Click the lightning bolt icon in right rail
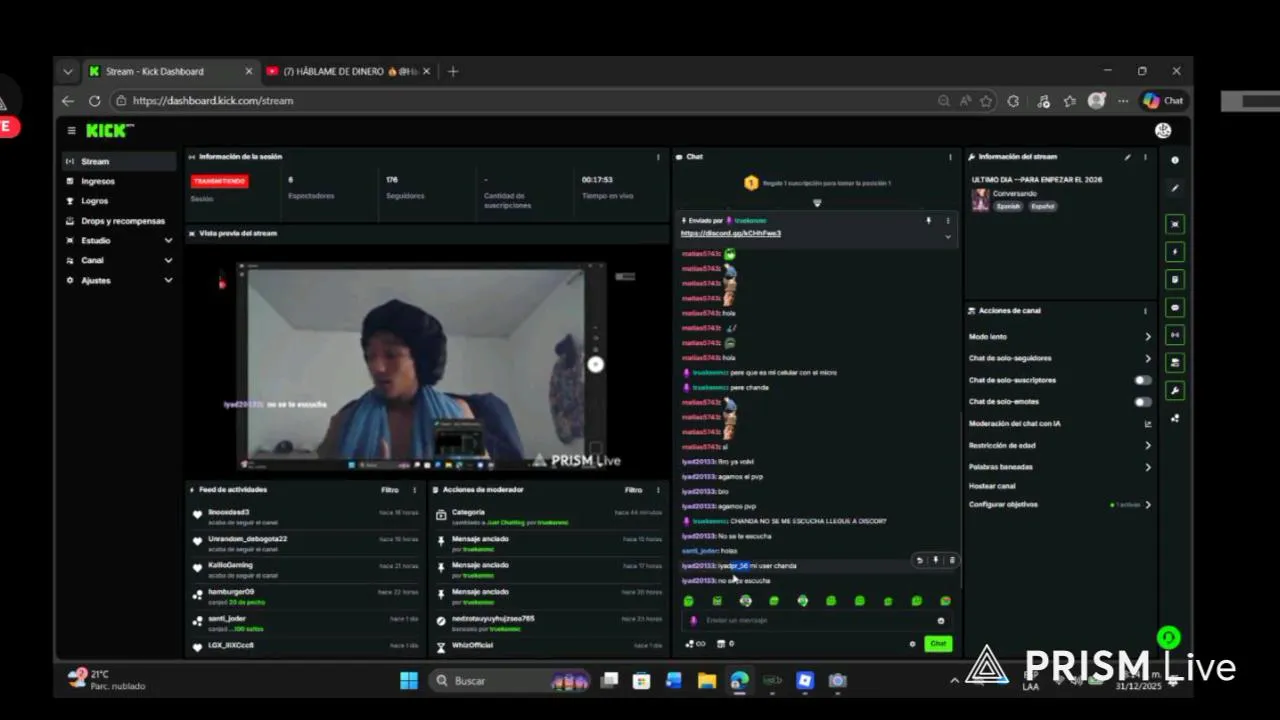Viewport: 1280px width, 720px height. (1175, 252)
